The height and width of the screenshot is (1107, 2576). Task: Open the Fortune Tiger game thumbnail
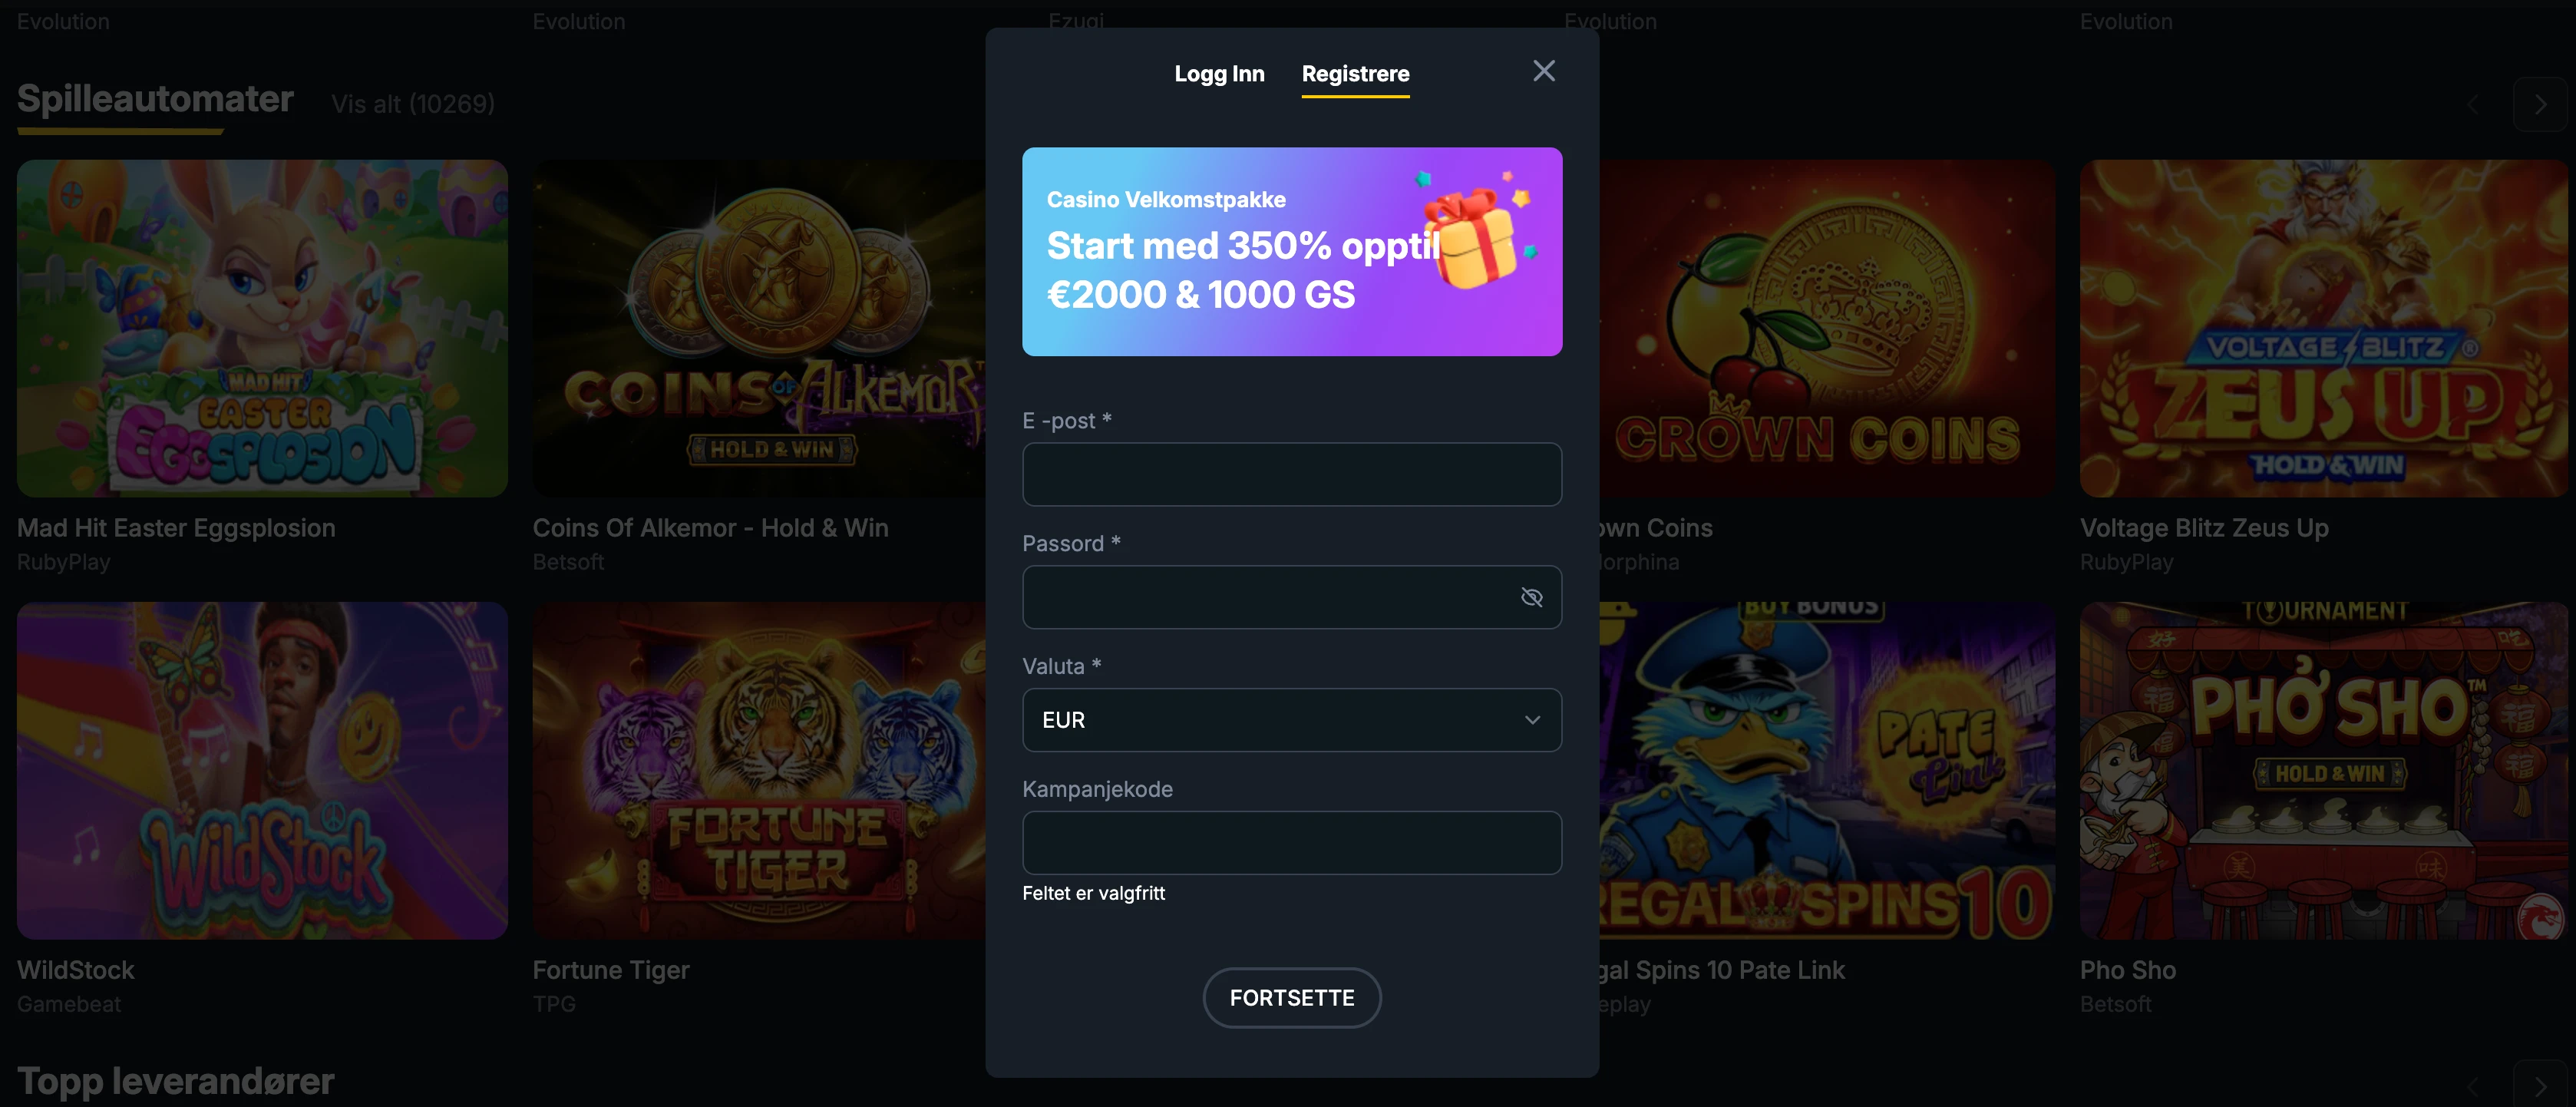[x=759, y=771]
